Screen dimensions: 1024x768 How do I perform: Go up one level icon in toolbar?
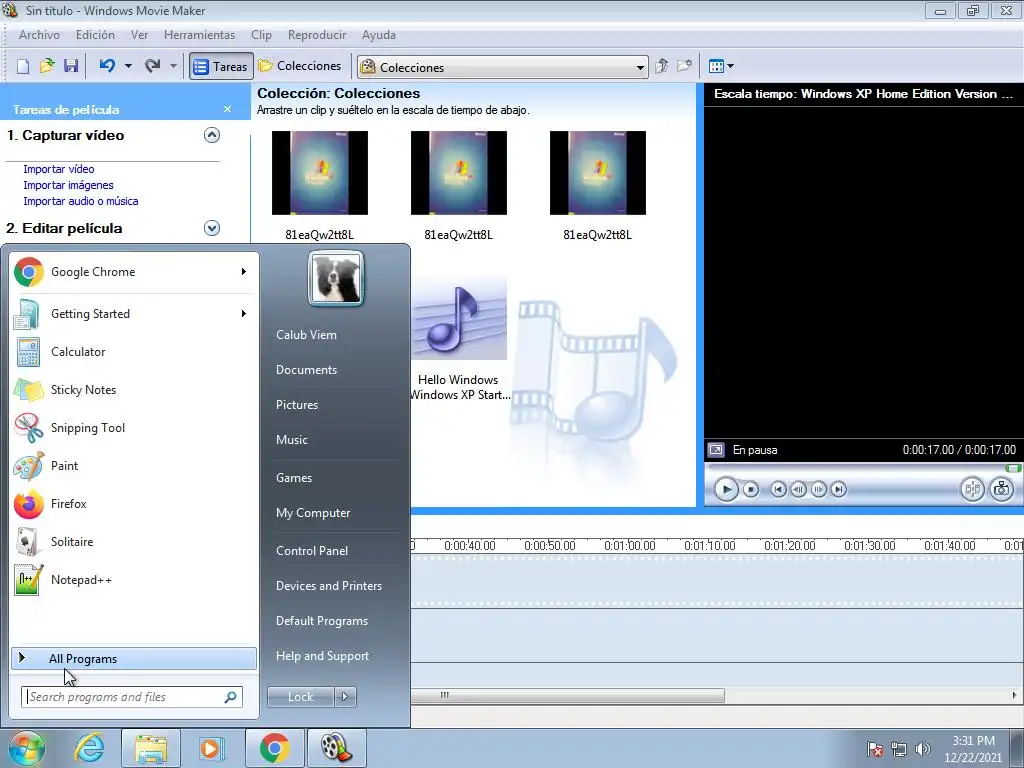click(x=662, y=66)
